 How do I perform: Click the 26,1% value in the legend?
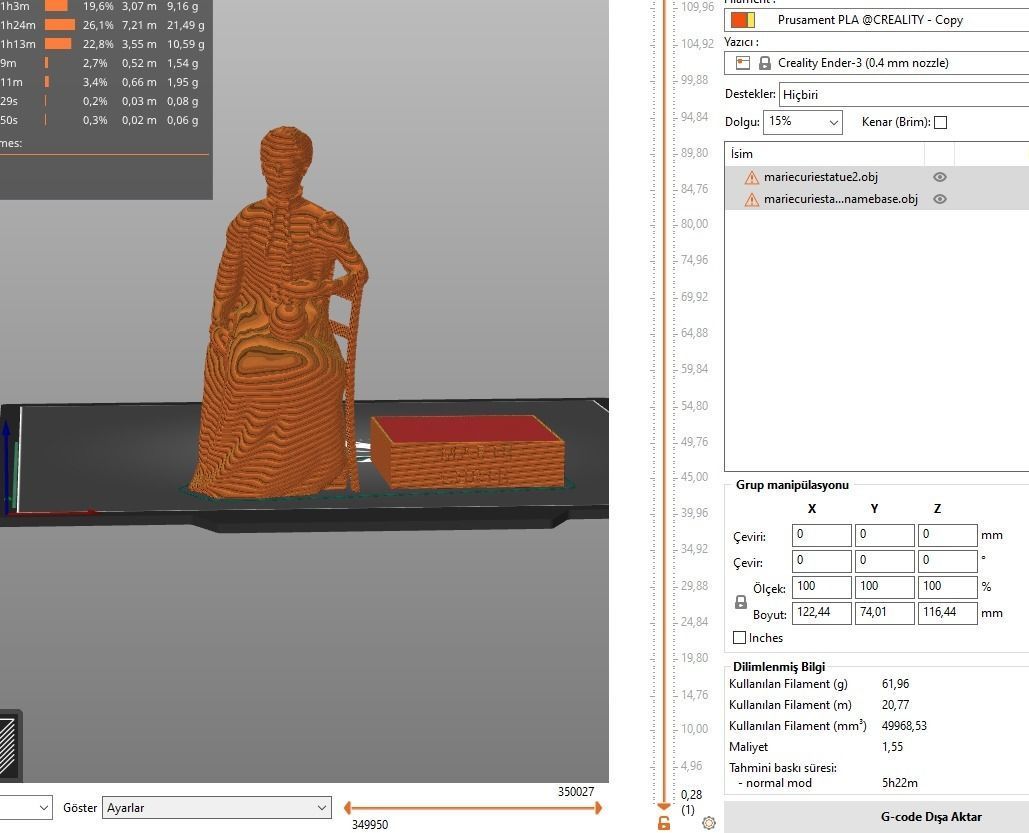point(98,25)
